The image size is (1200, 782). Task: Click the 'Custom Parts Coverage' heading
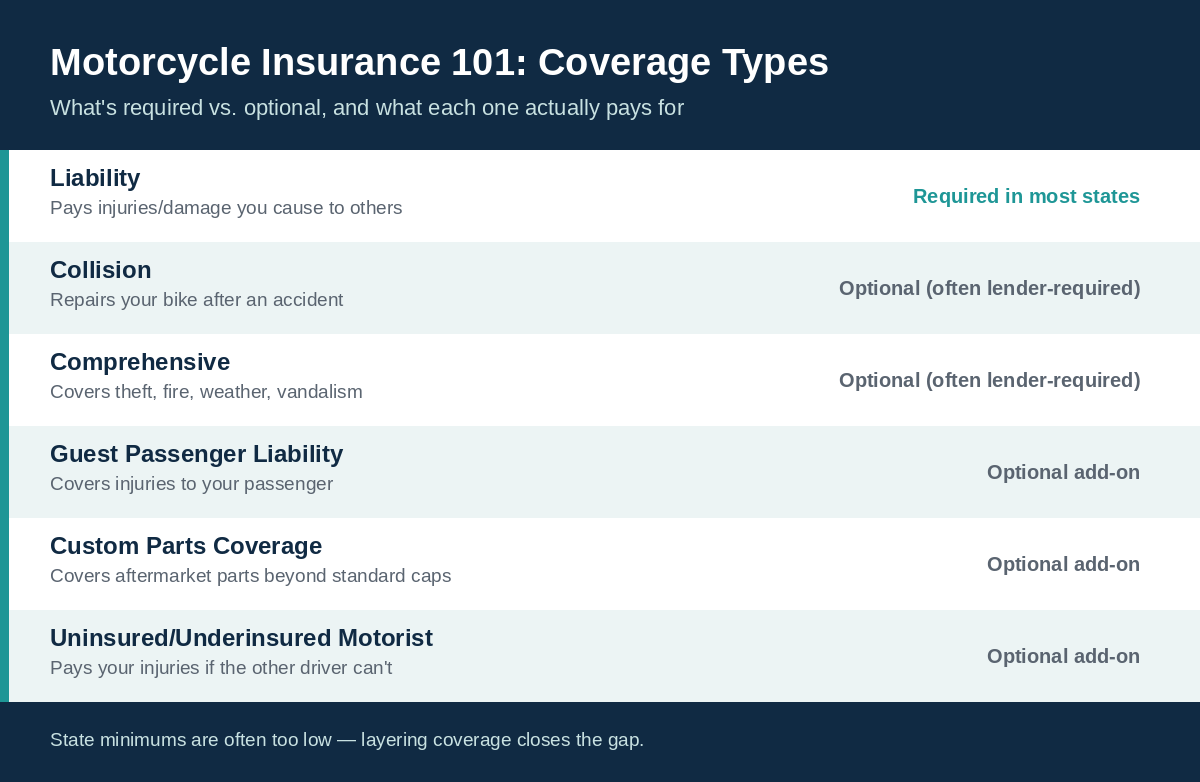[186, 546]
